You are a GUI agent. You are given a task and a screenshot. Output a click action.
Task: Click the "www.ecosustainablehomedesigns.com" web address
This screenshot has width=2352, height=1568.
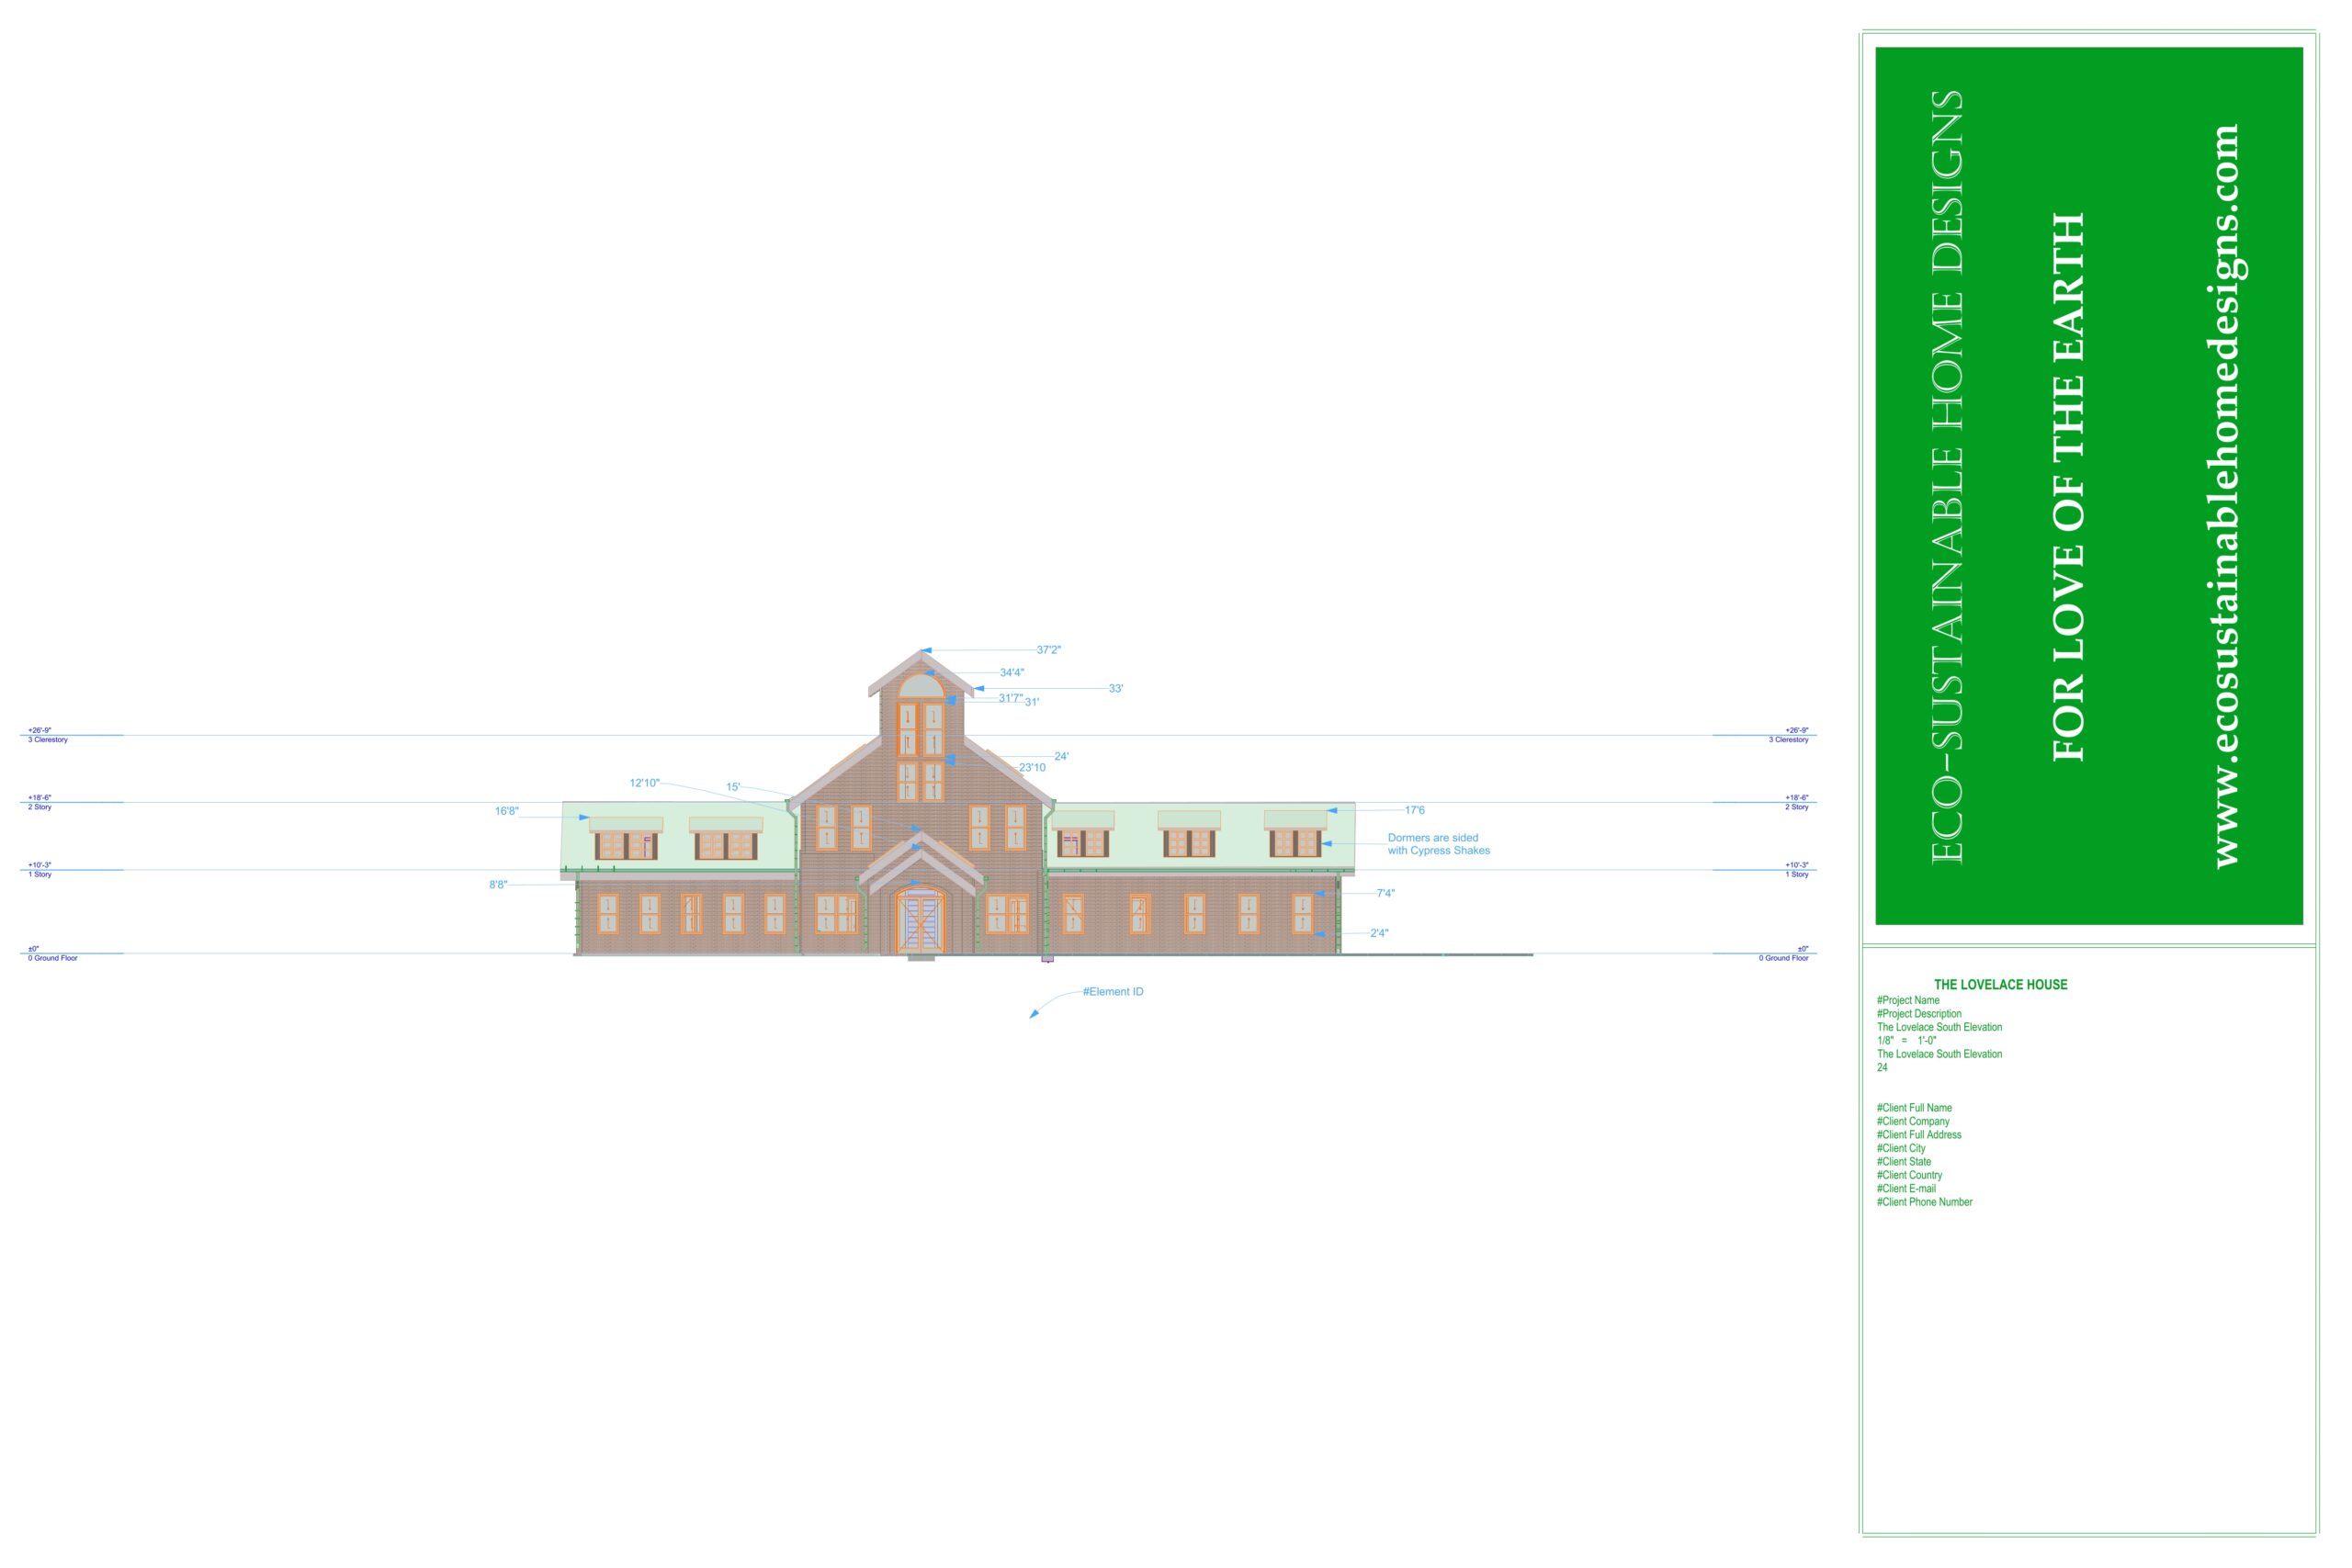coord(2225,496)
